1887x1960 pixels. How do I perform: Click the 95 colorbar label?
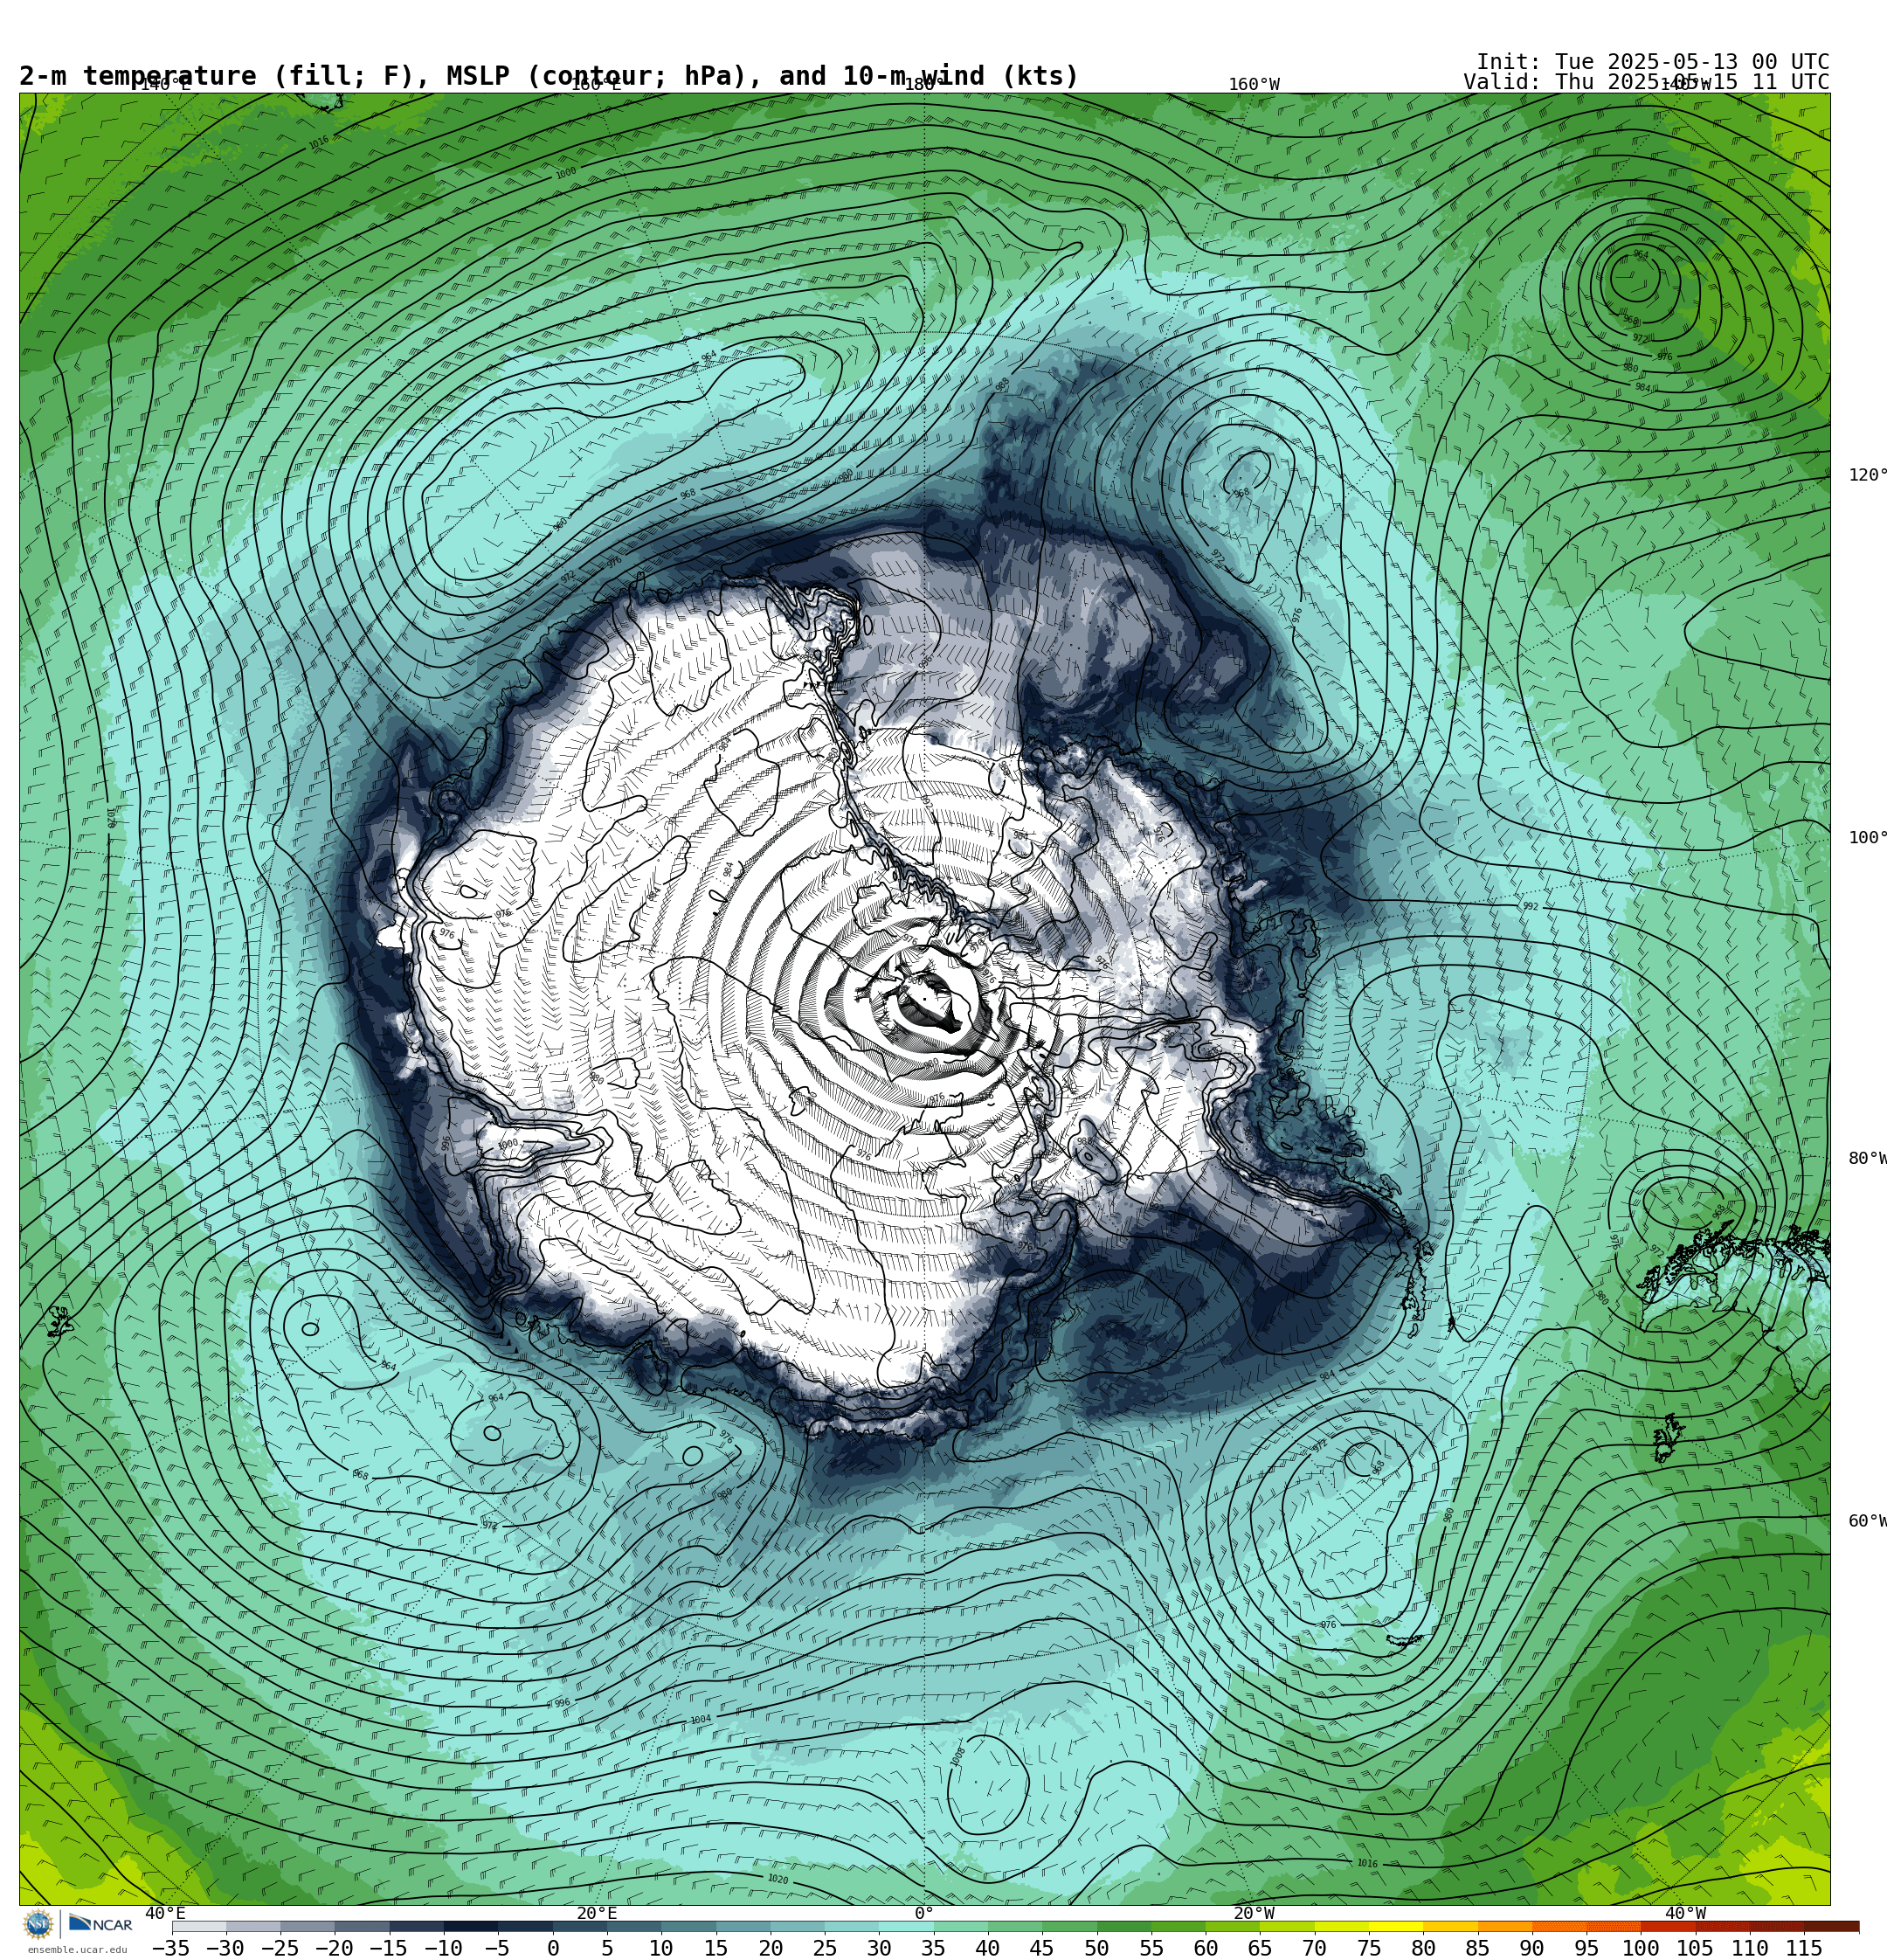point(1587,1948)
